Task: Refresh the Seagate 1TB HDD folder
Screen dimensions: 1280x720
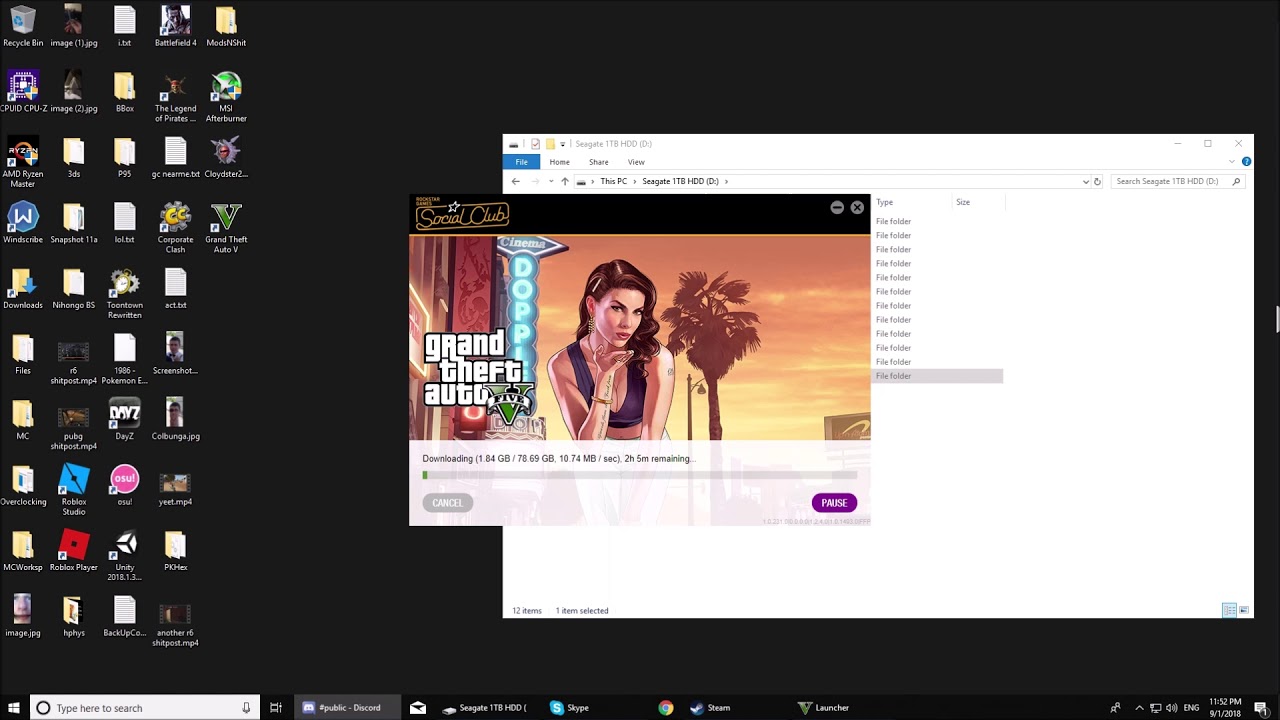Action: pyautogui.click(x=1097, y=182)
